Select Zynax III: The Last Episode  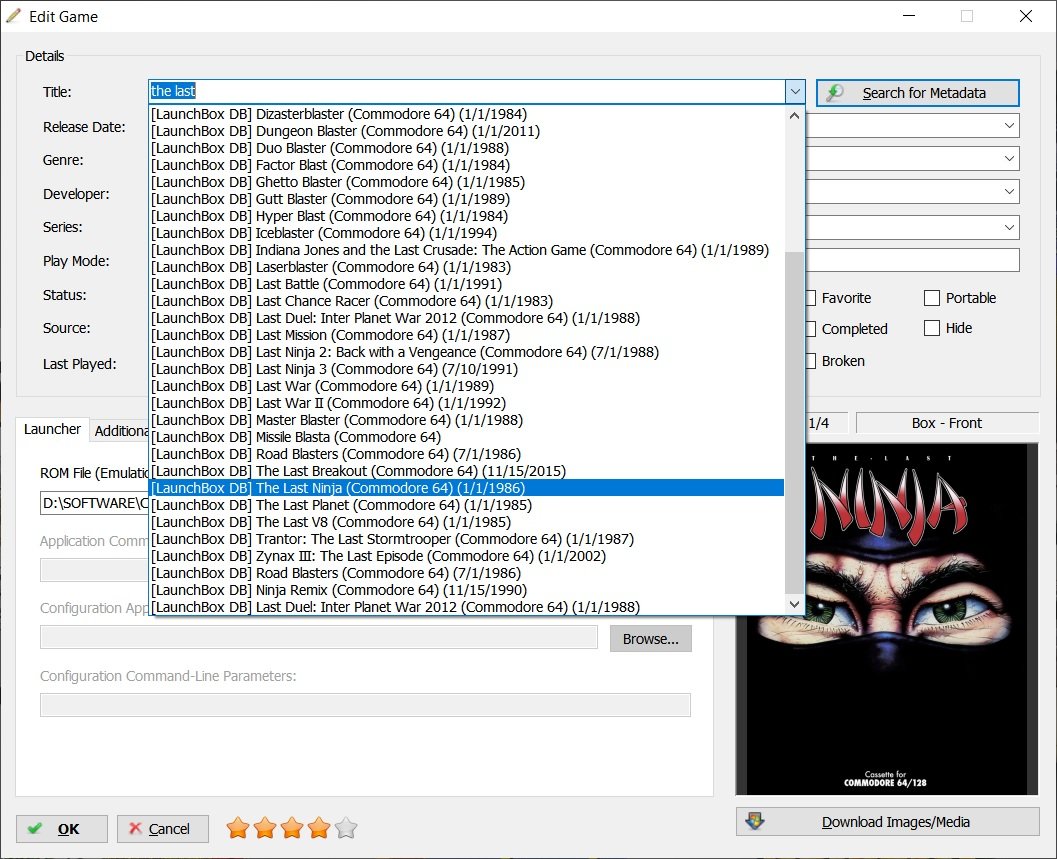(466, 556)
